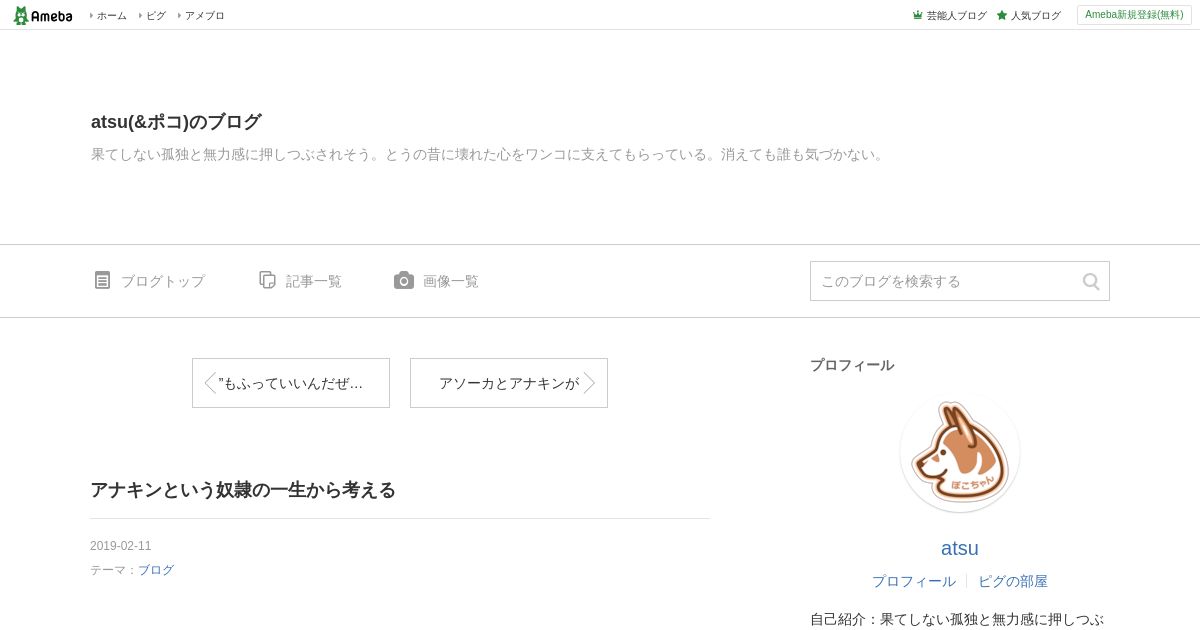Click the crown icon beside 芸能人ブログ

pyautogui.click(x=918, y=15)
